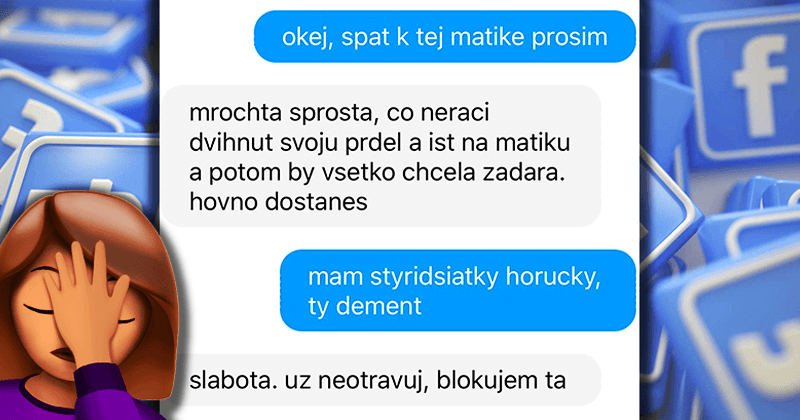800x420 pixels.
Task: Select the blue bubble 'okej, spat k tej matike prosim'
Action: (445, 37)
